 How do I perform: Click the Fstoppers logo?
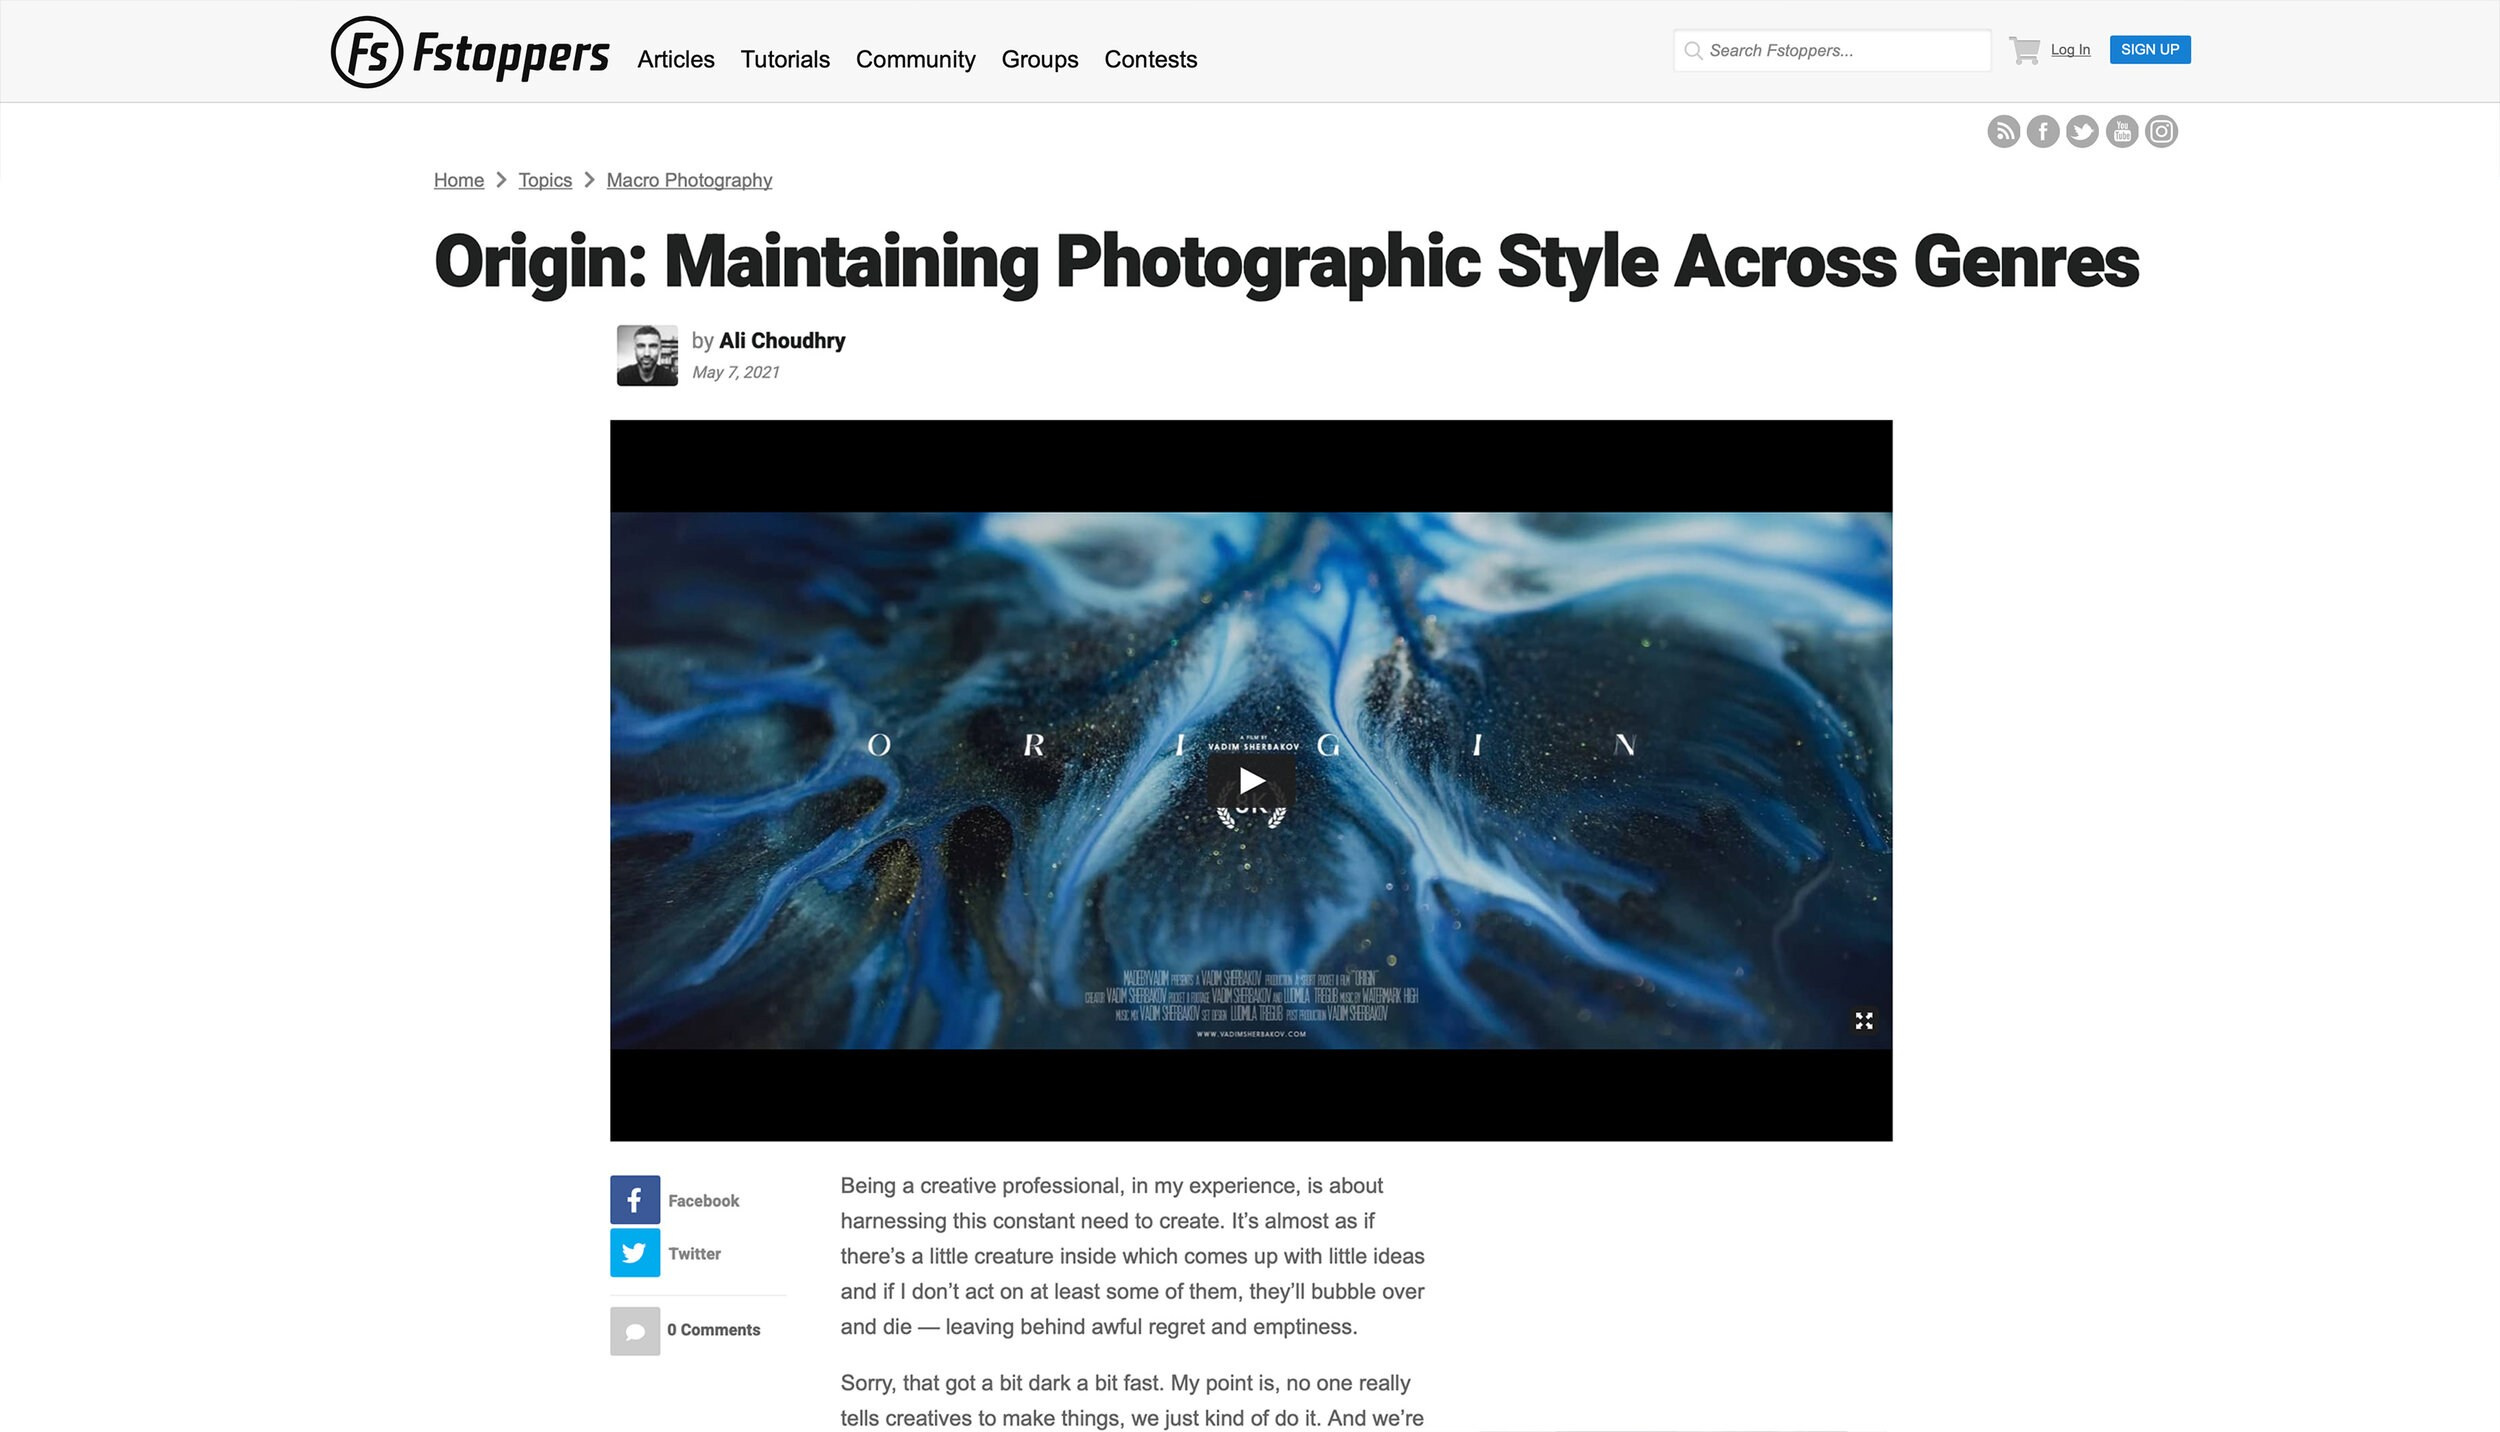coord(470,51)
